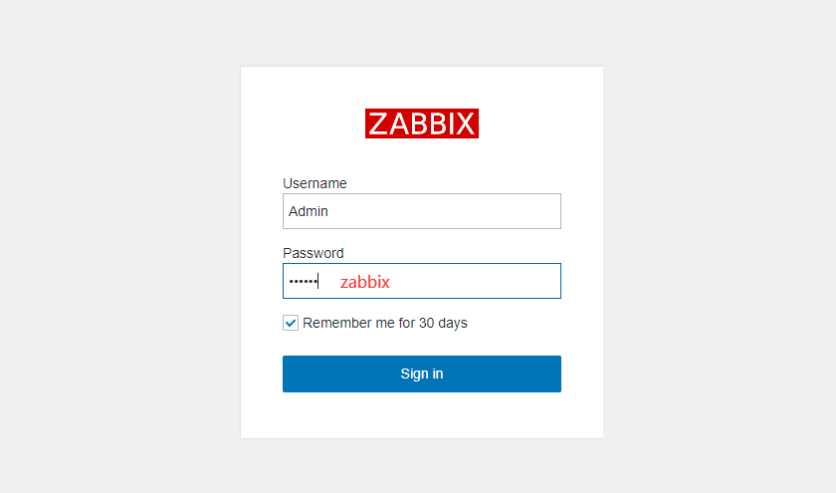
Task: Click empty space at right of Username field
Action: (x=480, y=211)
